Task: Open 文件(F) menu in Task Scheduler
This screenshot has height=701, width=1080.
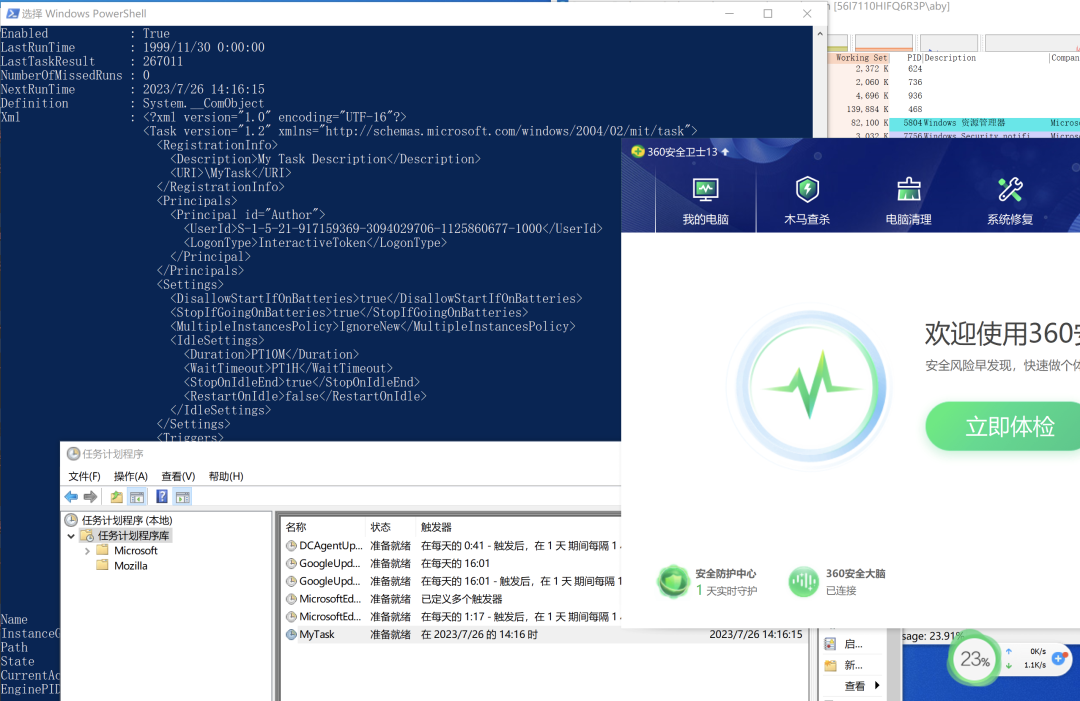Action: coord(84,477)
